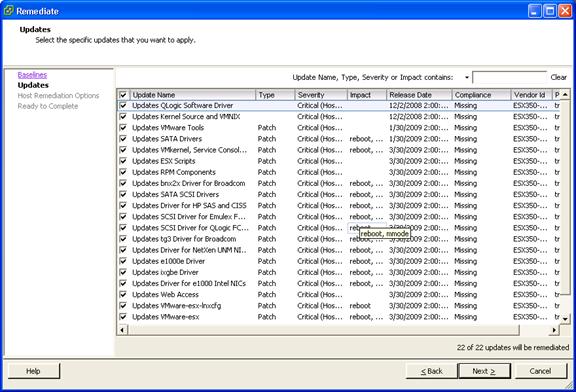Click Release Date 1/30/2009 of VMware Tools row

418,127
